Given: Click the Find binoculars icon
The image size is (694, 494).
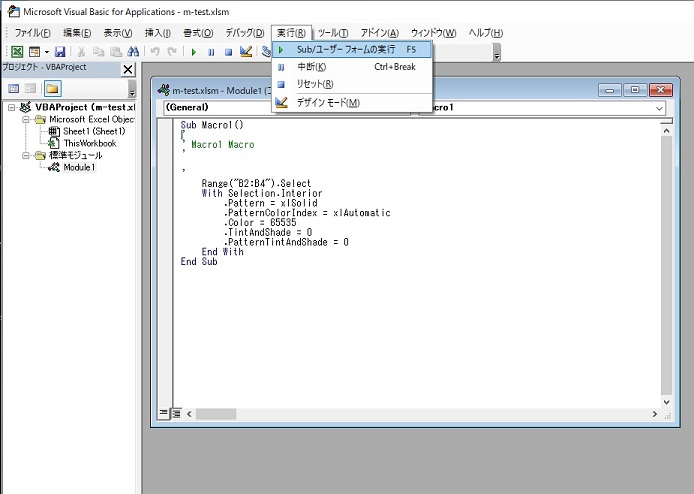Looking at the screenshot, I should coord(133,52).
